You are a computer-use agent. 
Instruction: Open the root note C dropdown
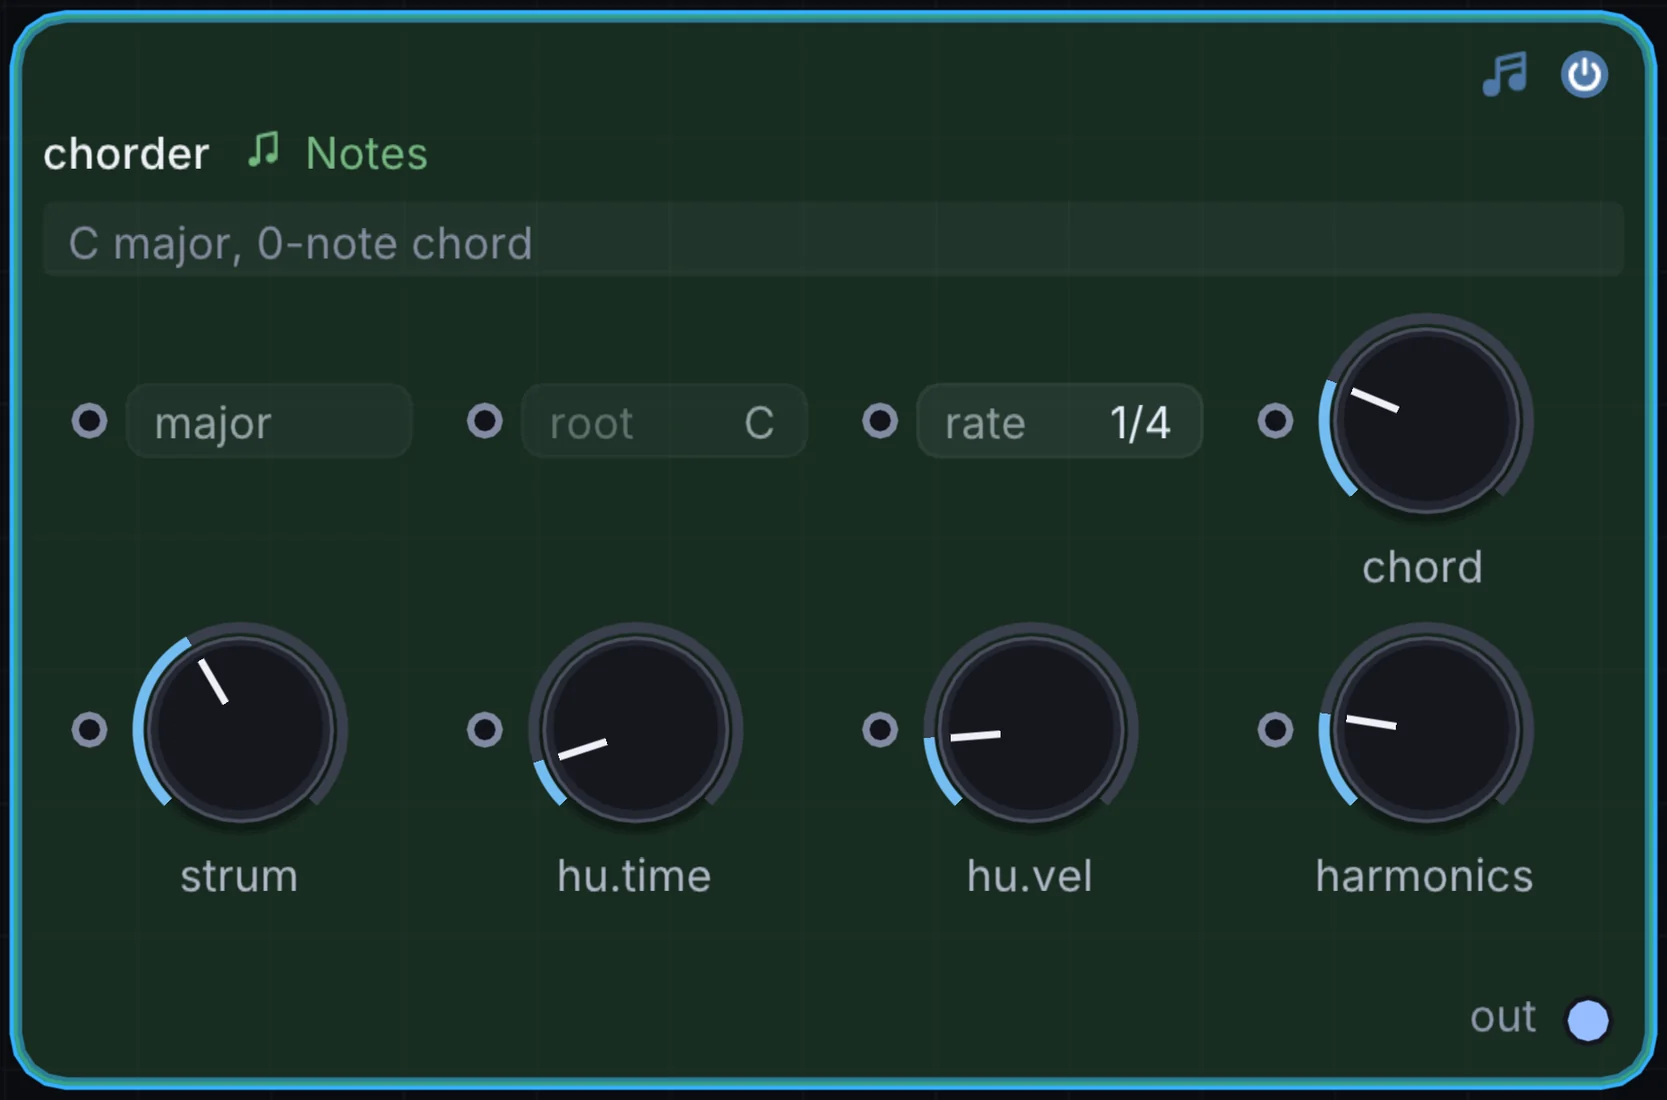[x=664, y=421]
